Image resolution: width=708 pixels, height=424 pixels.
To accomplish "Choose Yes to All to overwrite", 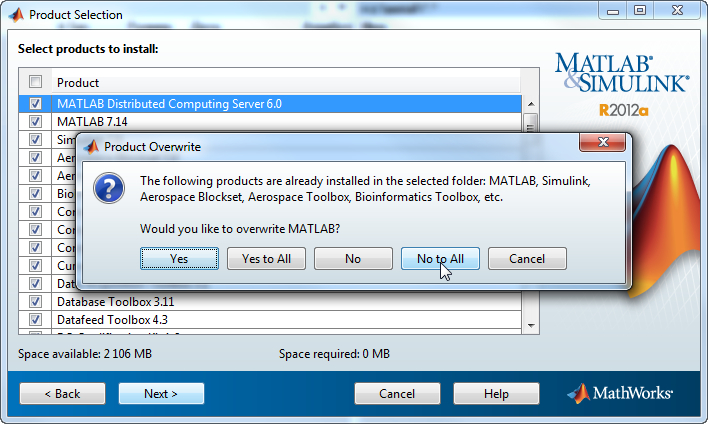I will click(266, 259).
